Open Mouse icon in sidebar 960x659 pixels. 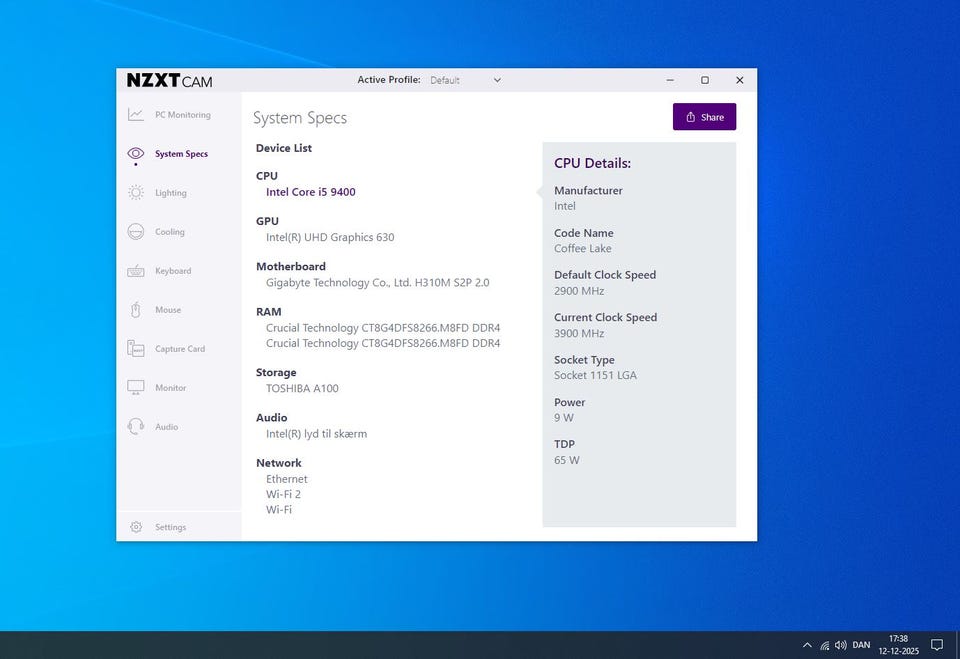click(135, 310)
